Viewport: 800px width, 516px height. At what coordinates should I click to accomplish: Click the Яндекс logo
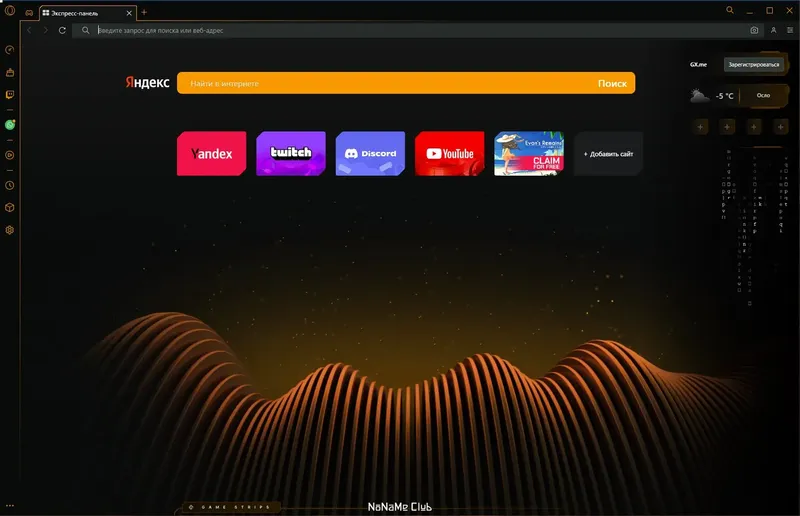coord(147,83)
